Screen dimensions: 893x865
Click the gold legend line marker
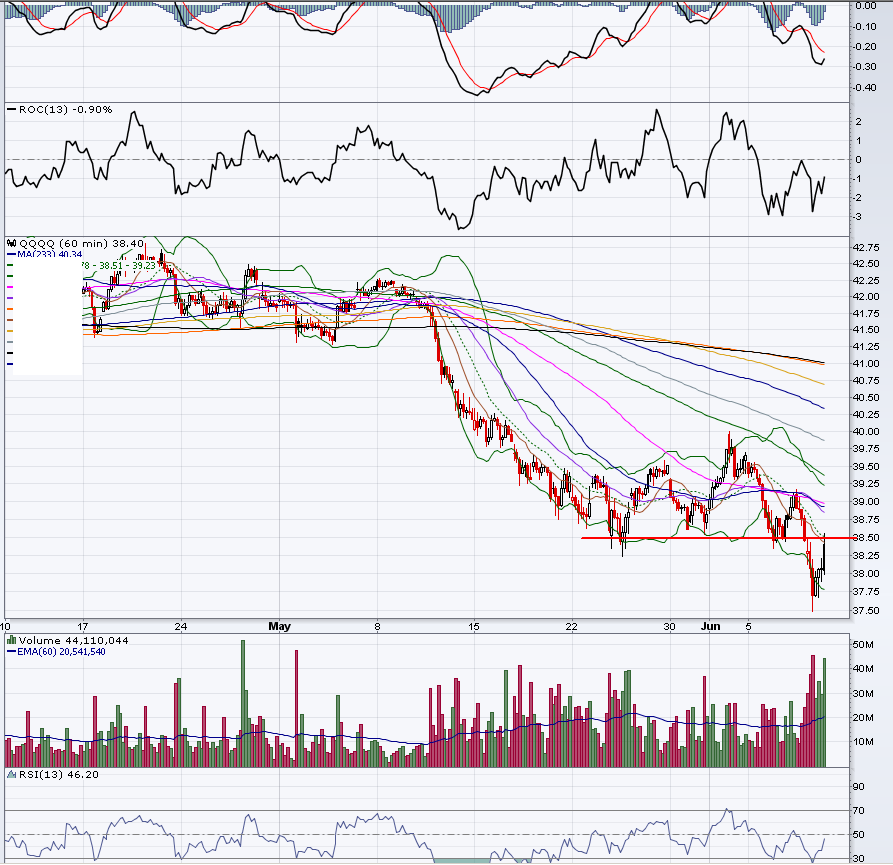[10, 331]
